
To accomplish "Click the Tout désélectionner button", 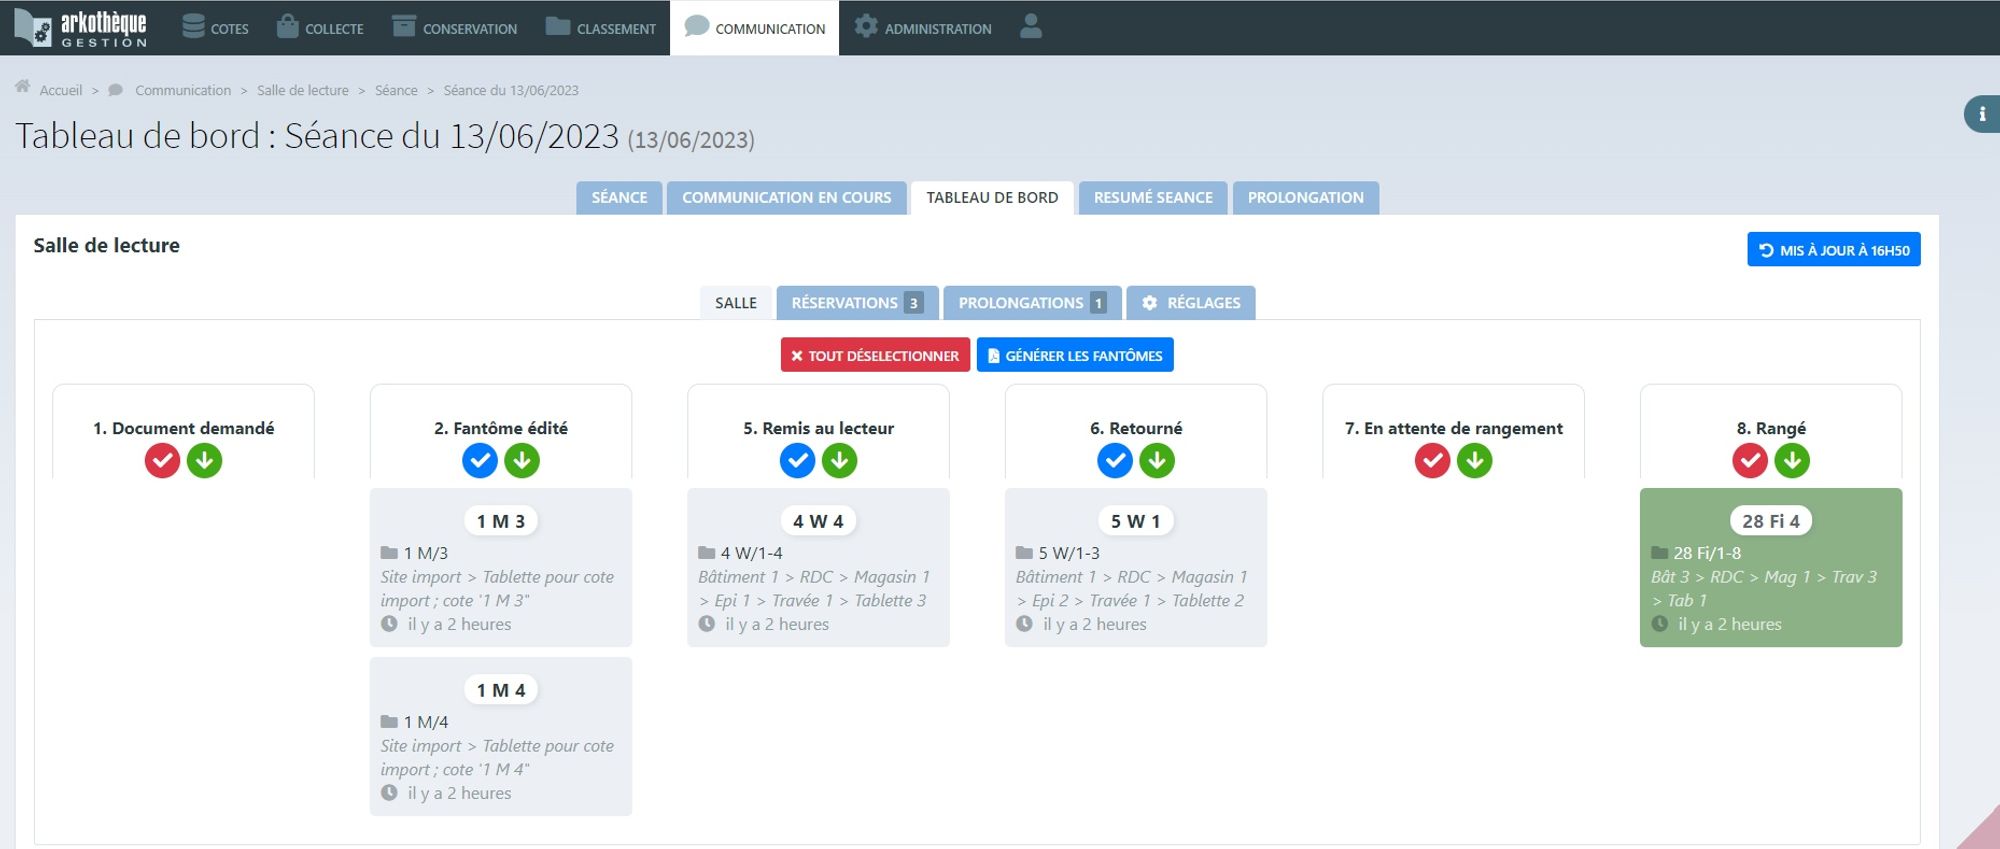I will coord(875,355).
